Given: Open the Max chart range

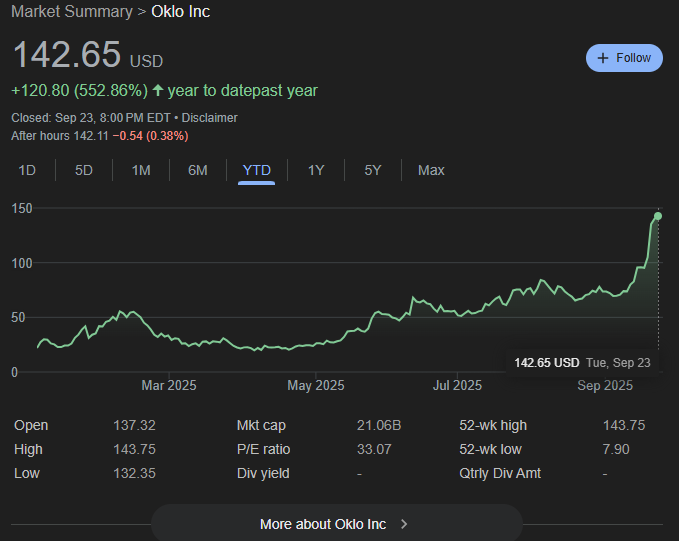Looking at the screenshot, I should [x=431, y=170].
